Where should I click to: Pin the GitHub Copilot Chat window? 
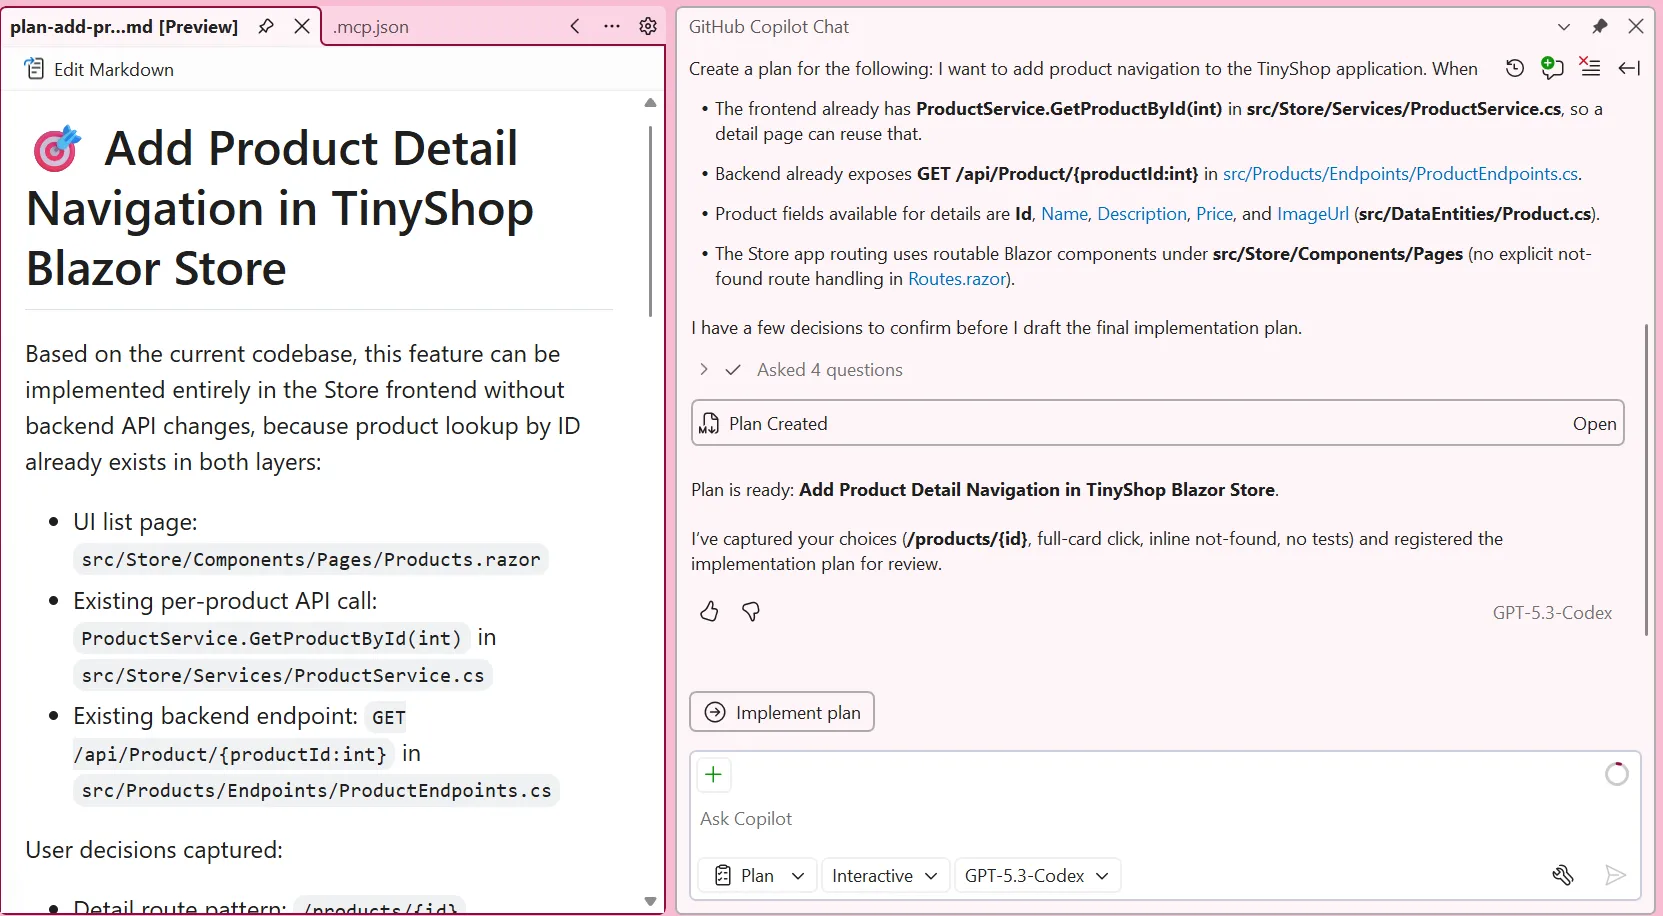(x=1600, y=27)
